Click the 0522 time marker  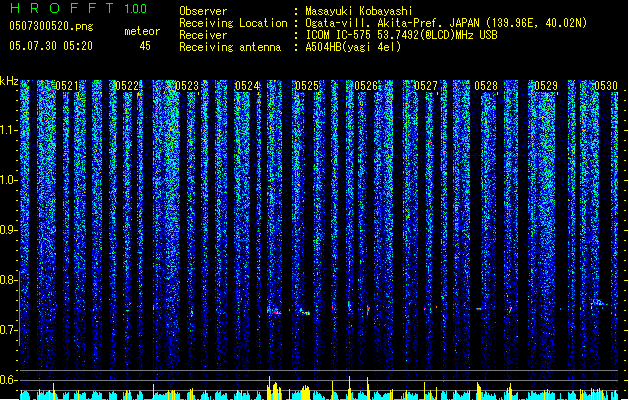click(x=127, y=86)
